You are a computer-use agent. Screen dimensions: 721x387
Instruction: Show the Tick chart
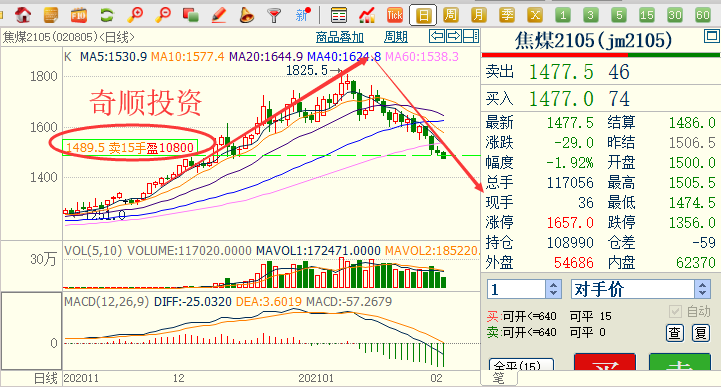(395, 15)
